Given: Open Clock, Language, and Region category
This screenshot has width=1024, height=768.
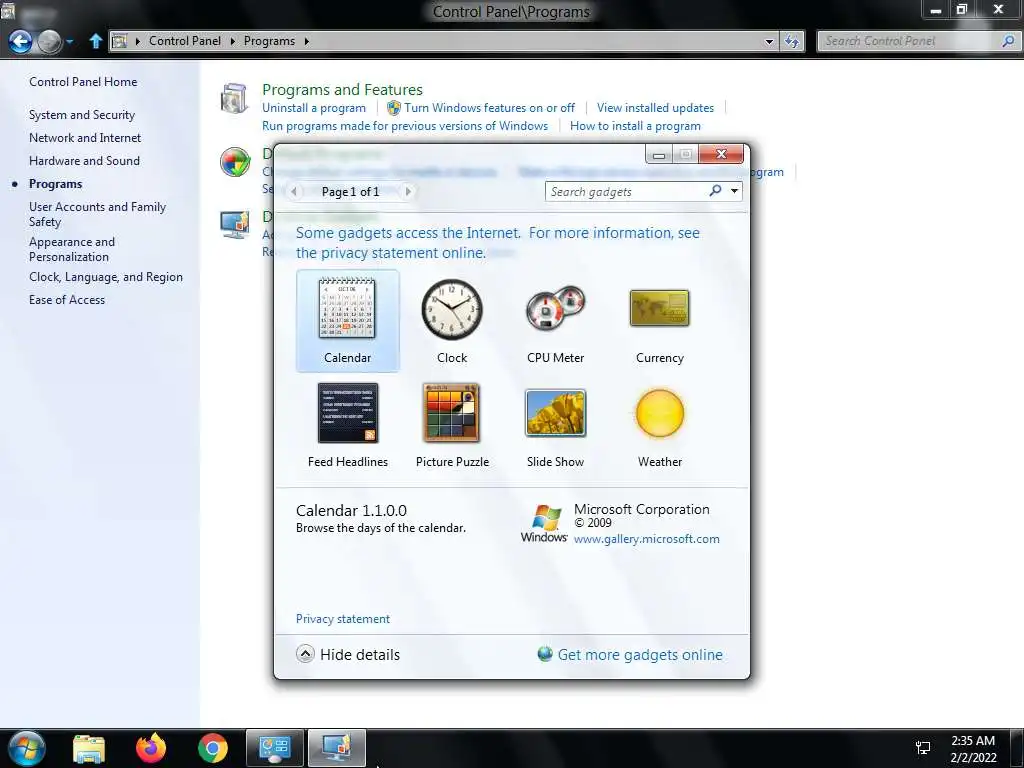Looking at the screenshot, I should (x=106, y=277).
